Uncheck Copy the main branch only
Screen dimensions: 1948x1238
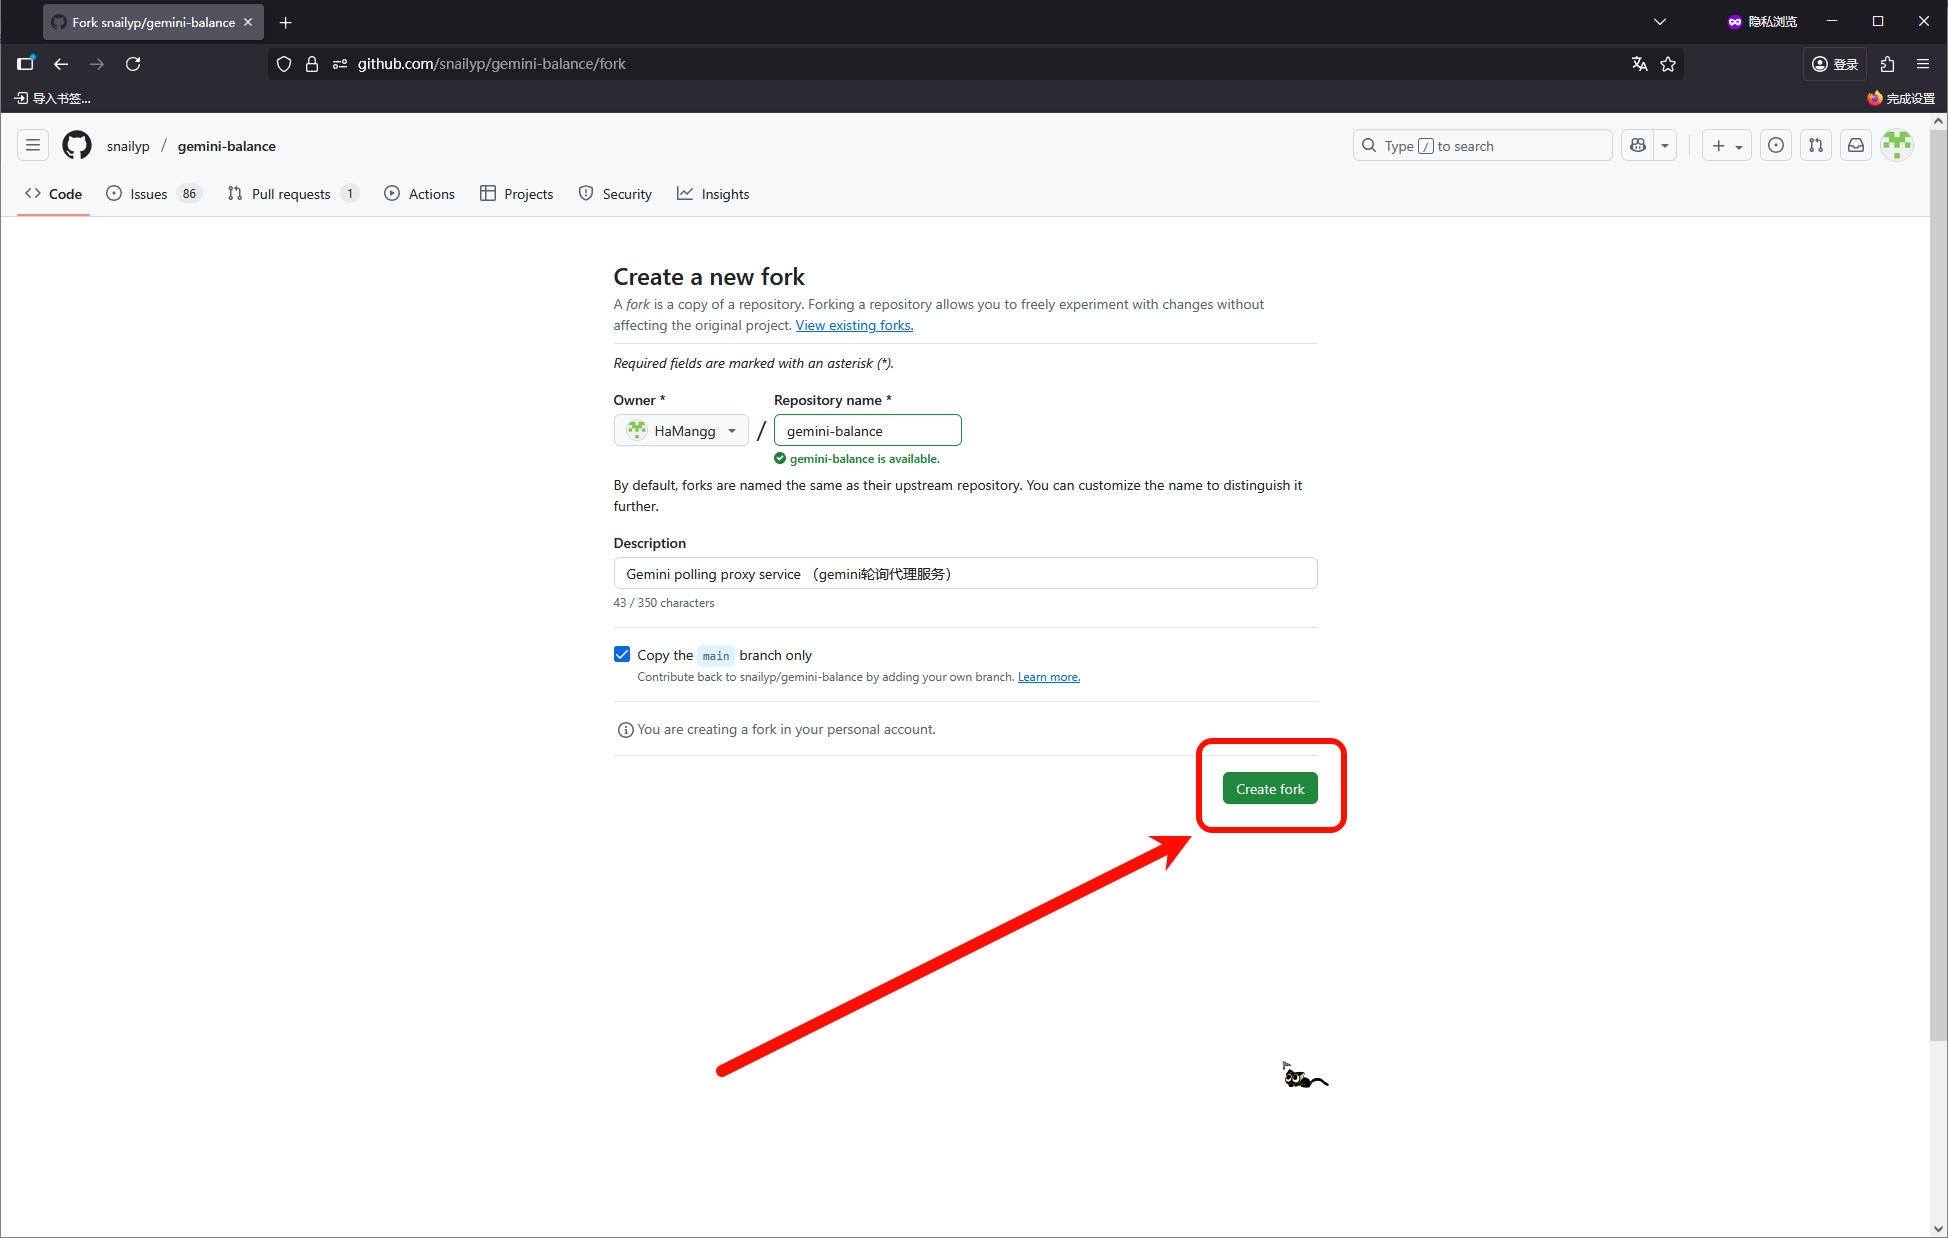(x=622, y=655)
